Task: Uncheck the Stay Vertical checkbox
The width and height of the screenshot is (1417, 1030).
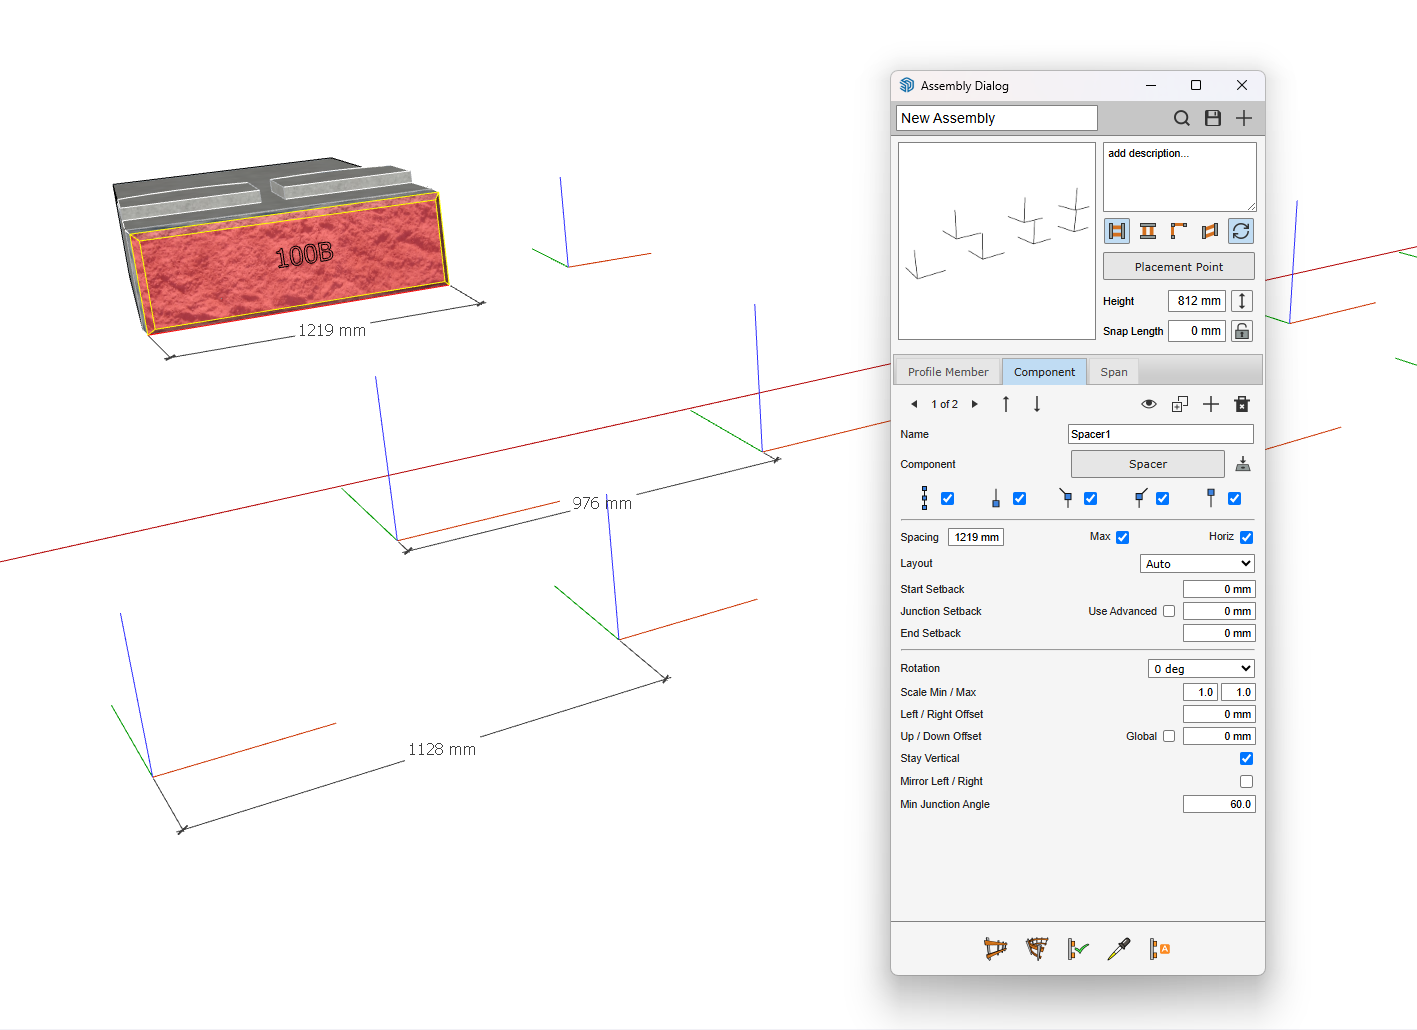Action: coord(1246,759)
